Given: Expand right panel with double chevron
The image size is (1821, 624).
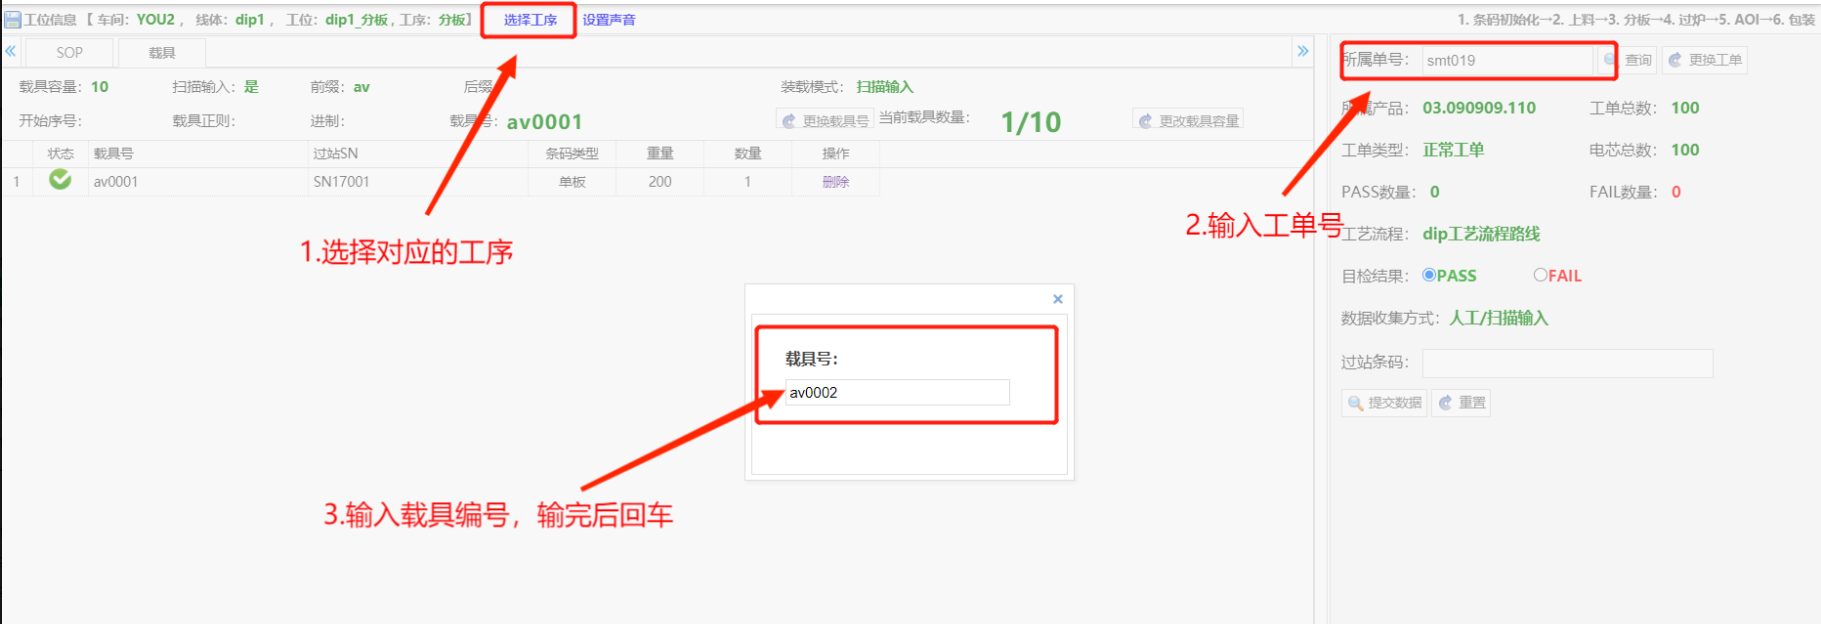Looking at the screenshot, I should (1302, 51).
